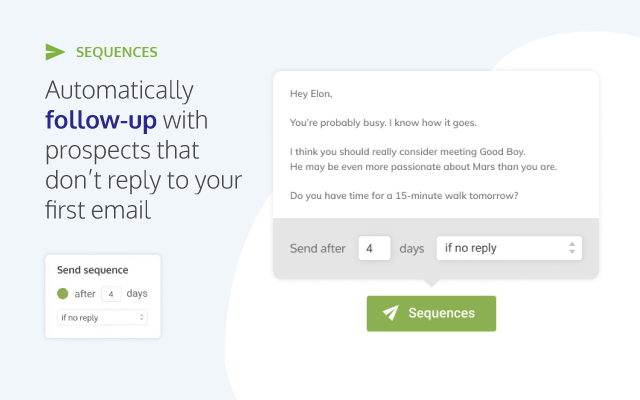The width and height of the screenshot is (640, 400).
Task: Click the "Send after" label in email card
Action: pos(318,248)
